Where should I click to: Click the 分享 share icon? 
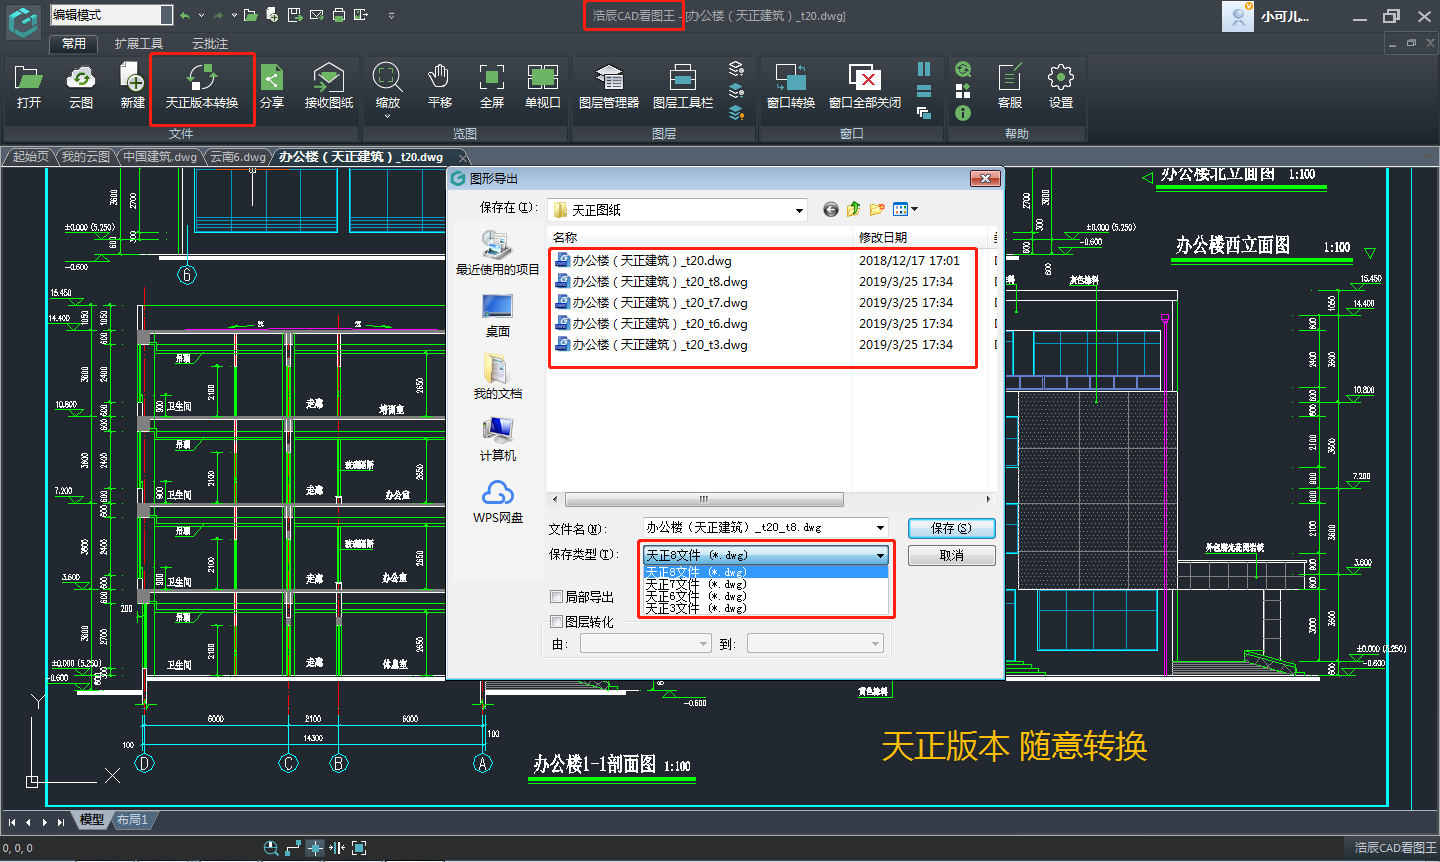click(272, 86)
